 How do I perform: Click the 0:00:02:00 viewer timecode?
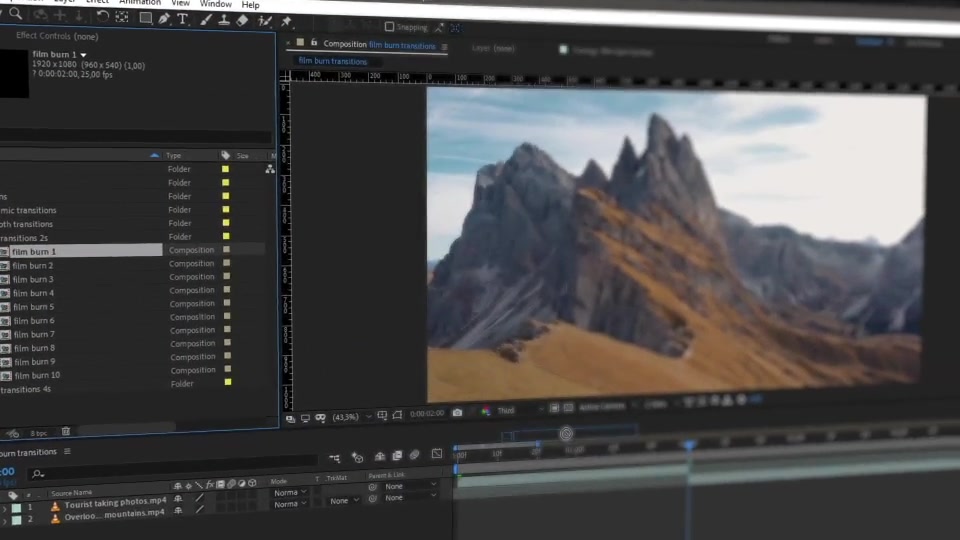coord(427,414)
